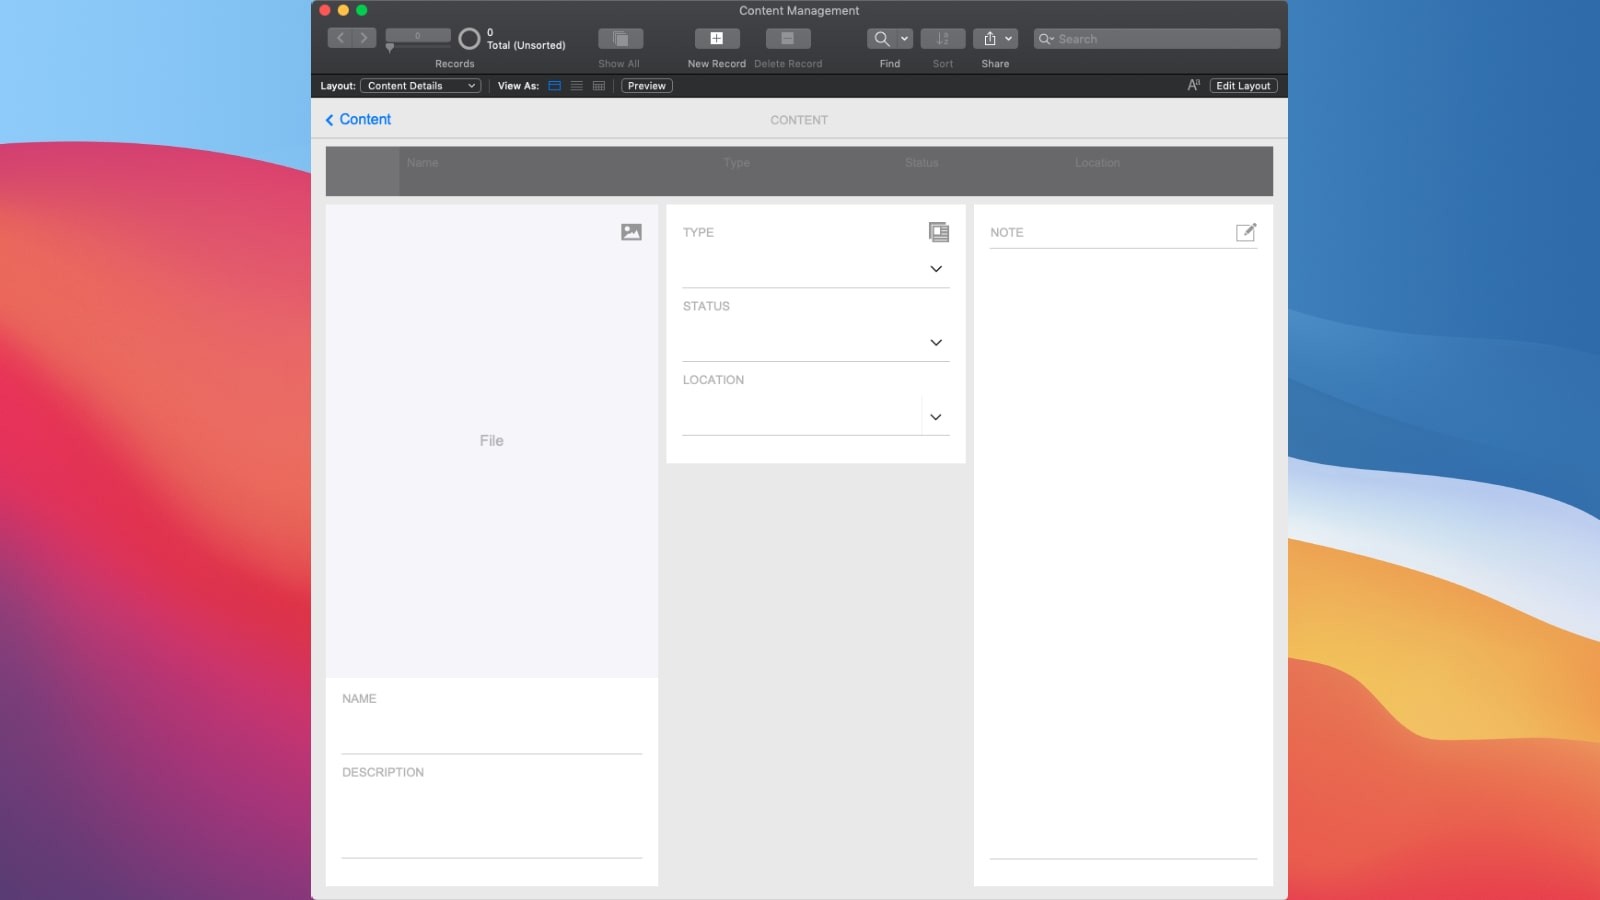Go back via the Content link
The height and width of the screenshot is (900, 1600).
tap(358, 119)
